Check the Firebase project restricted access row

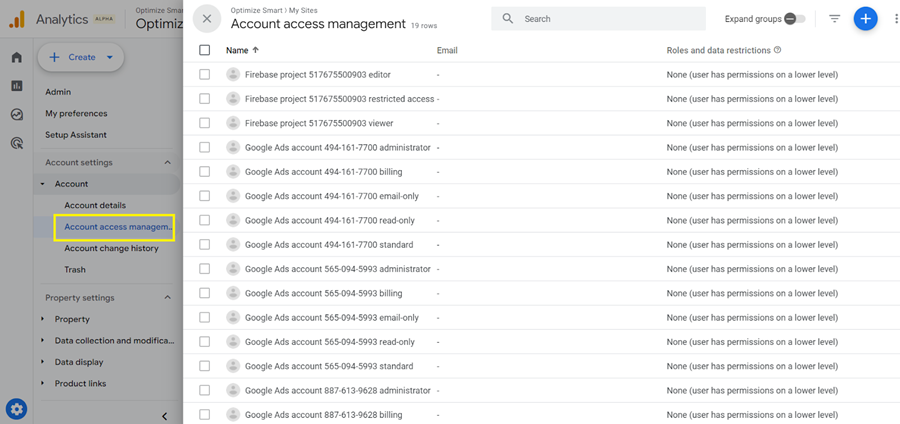coord(204,99)
